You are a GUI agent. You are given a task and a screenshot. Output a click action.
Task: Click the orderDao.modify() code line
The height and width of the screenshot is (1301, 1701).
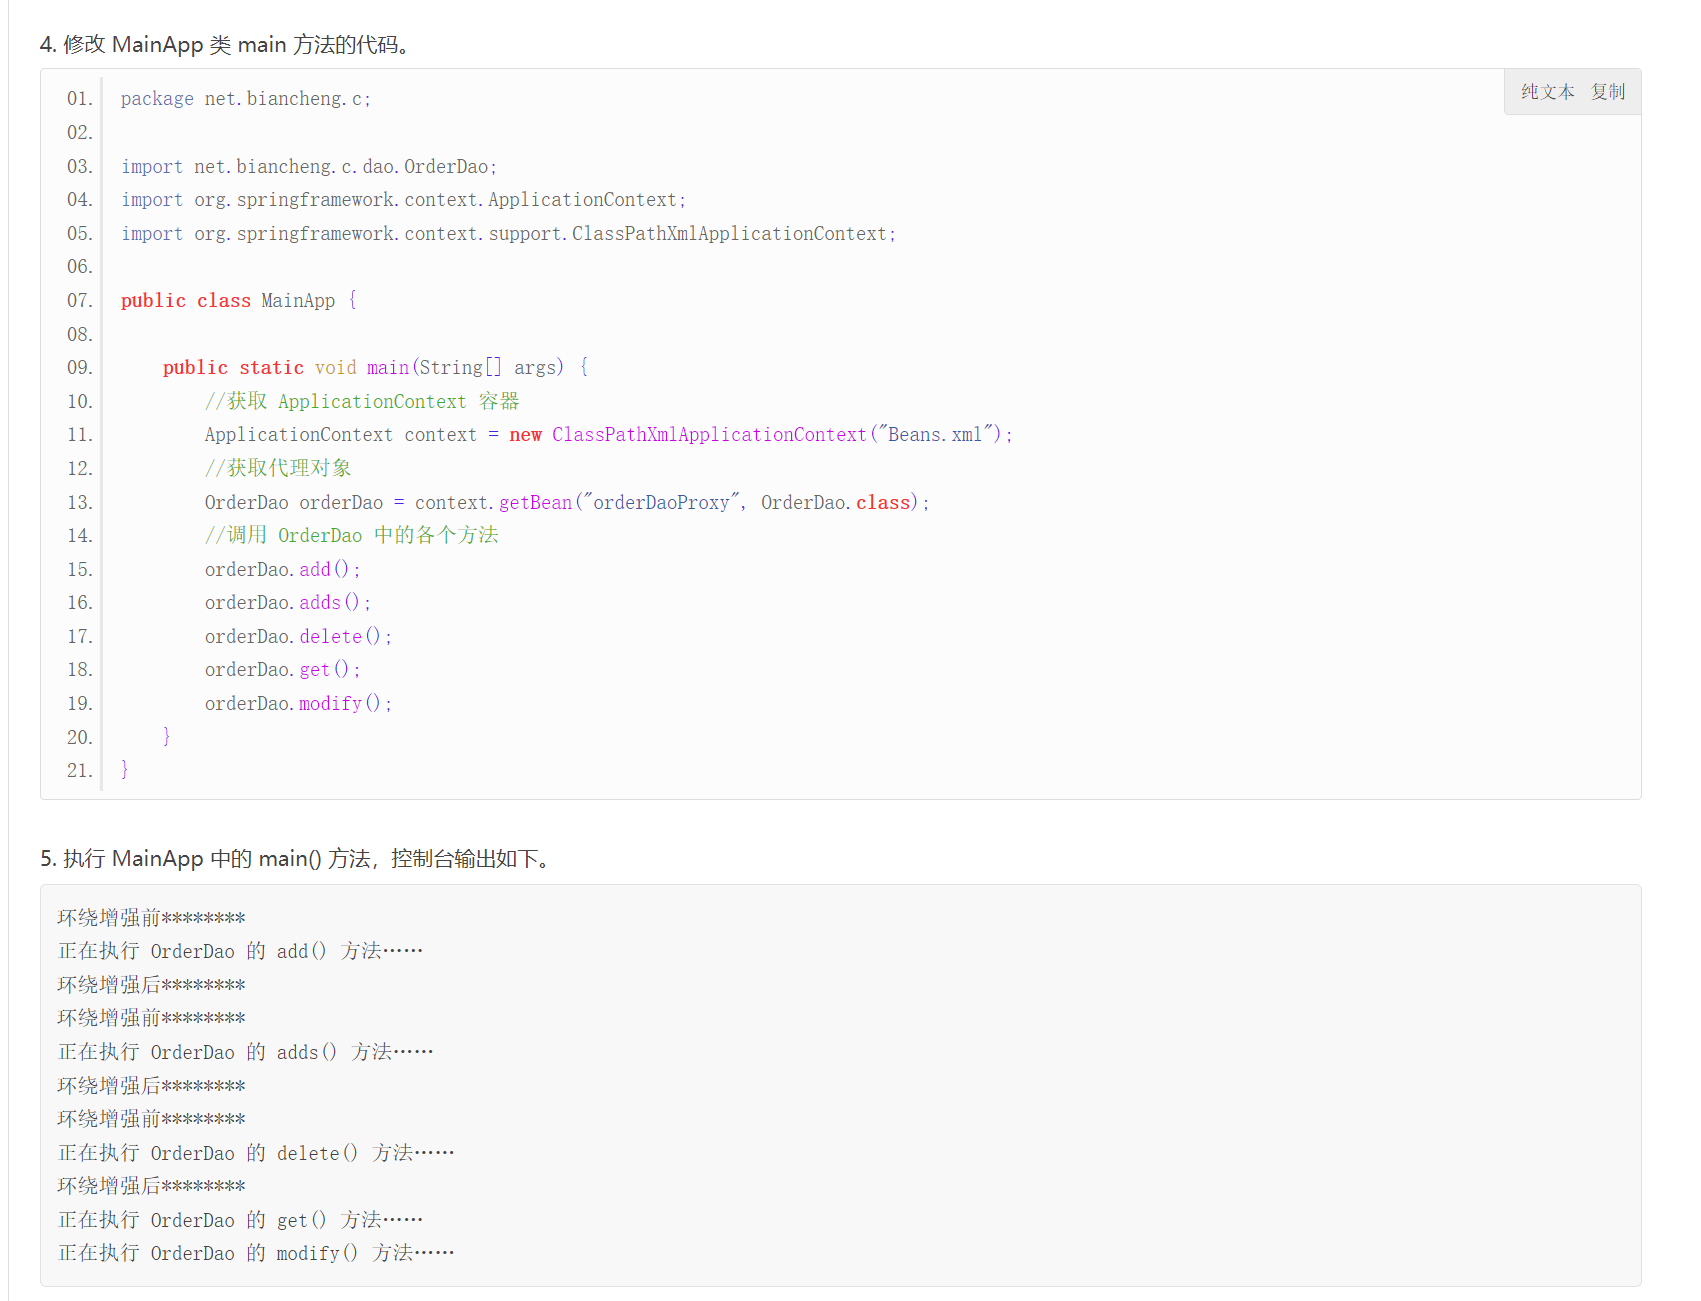298,704
